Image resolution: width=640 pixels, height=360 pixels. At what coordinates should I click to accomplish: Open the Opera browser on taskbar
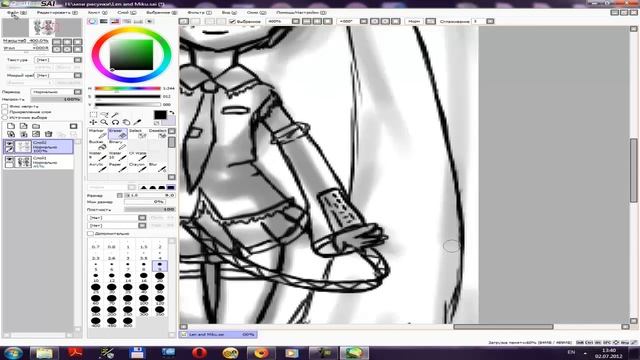coord(199,353)
